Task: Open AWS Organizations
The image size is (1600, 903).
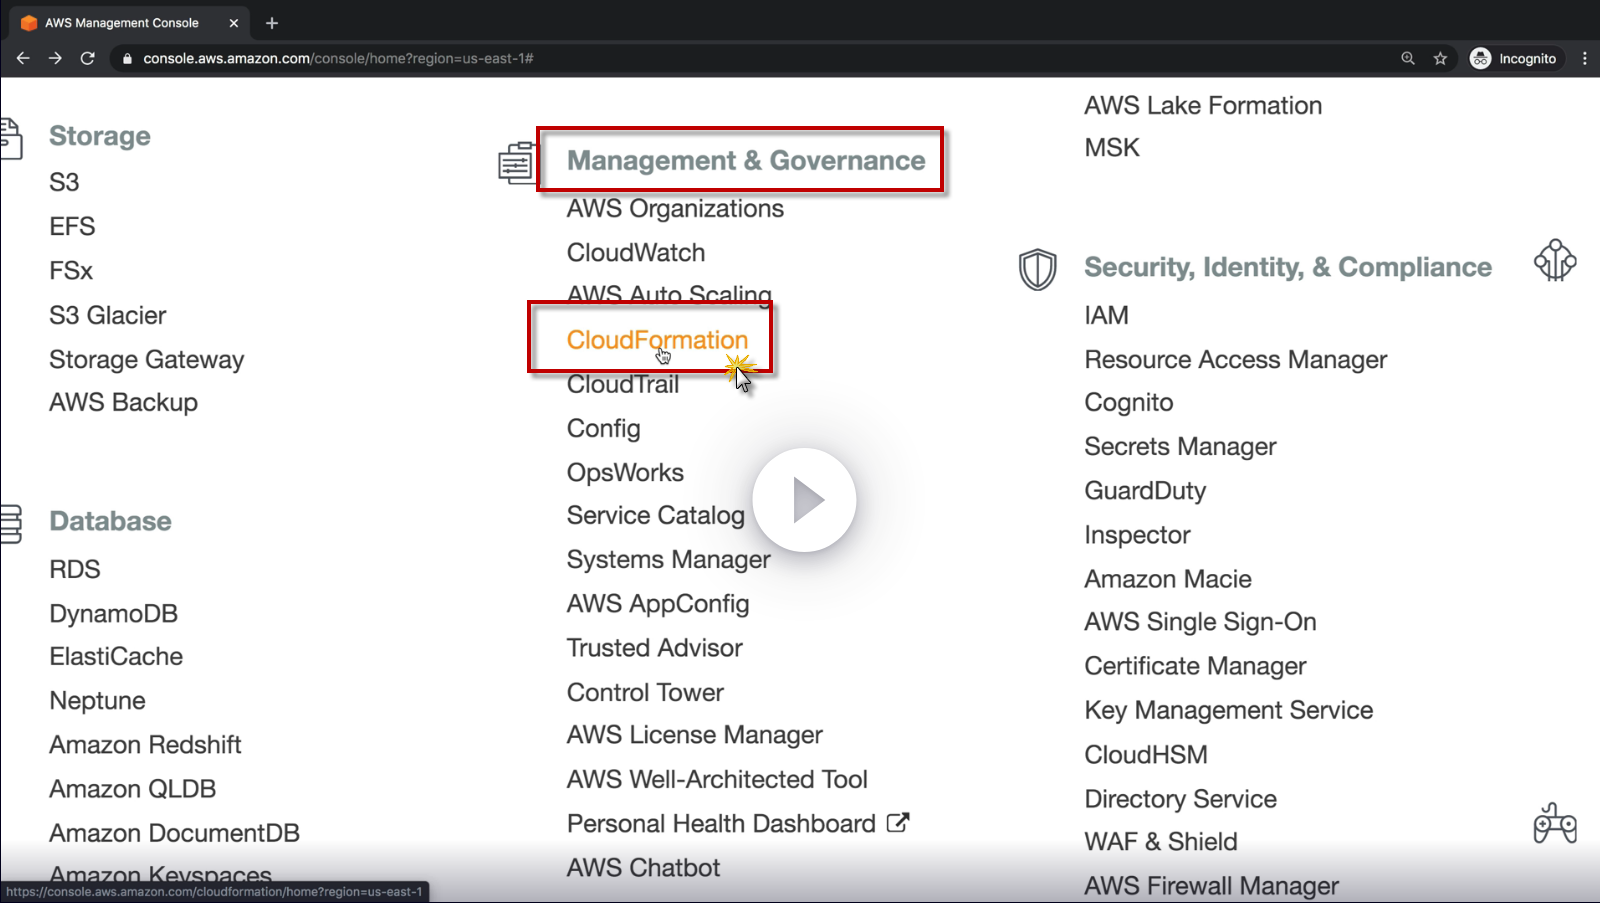Action: (x=676, y=208)
